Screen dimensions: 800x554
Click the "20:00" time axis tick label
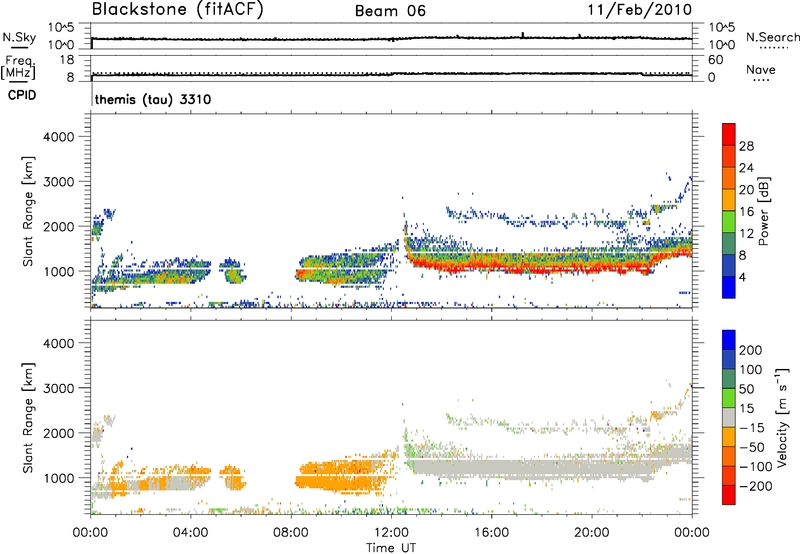pyautogui.click(x=592, y=533)
